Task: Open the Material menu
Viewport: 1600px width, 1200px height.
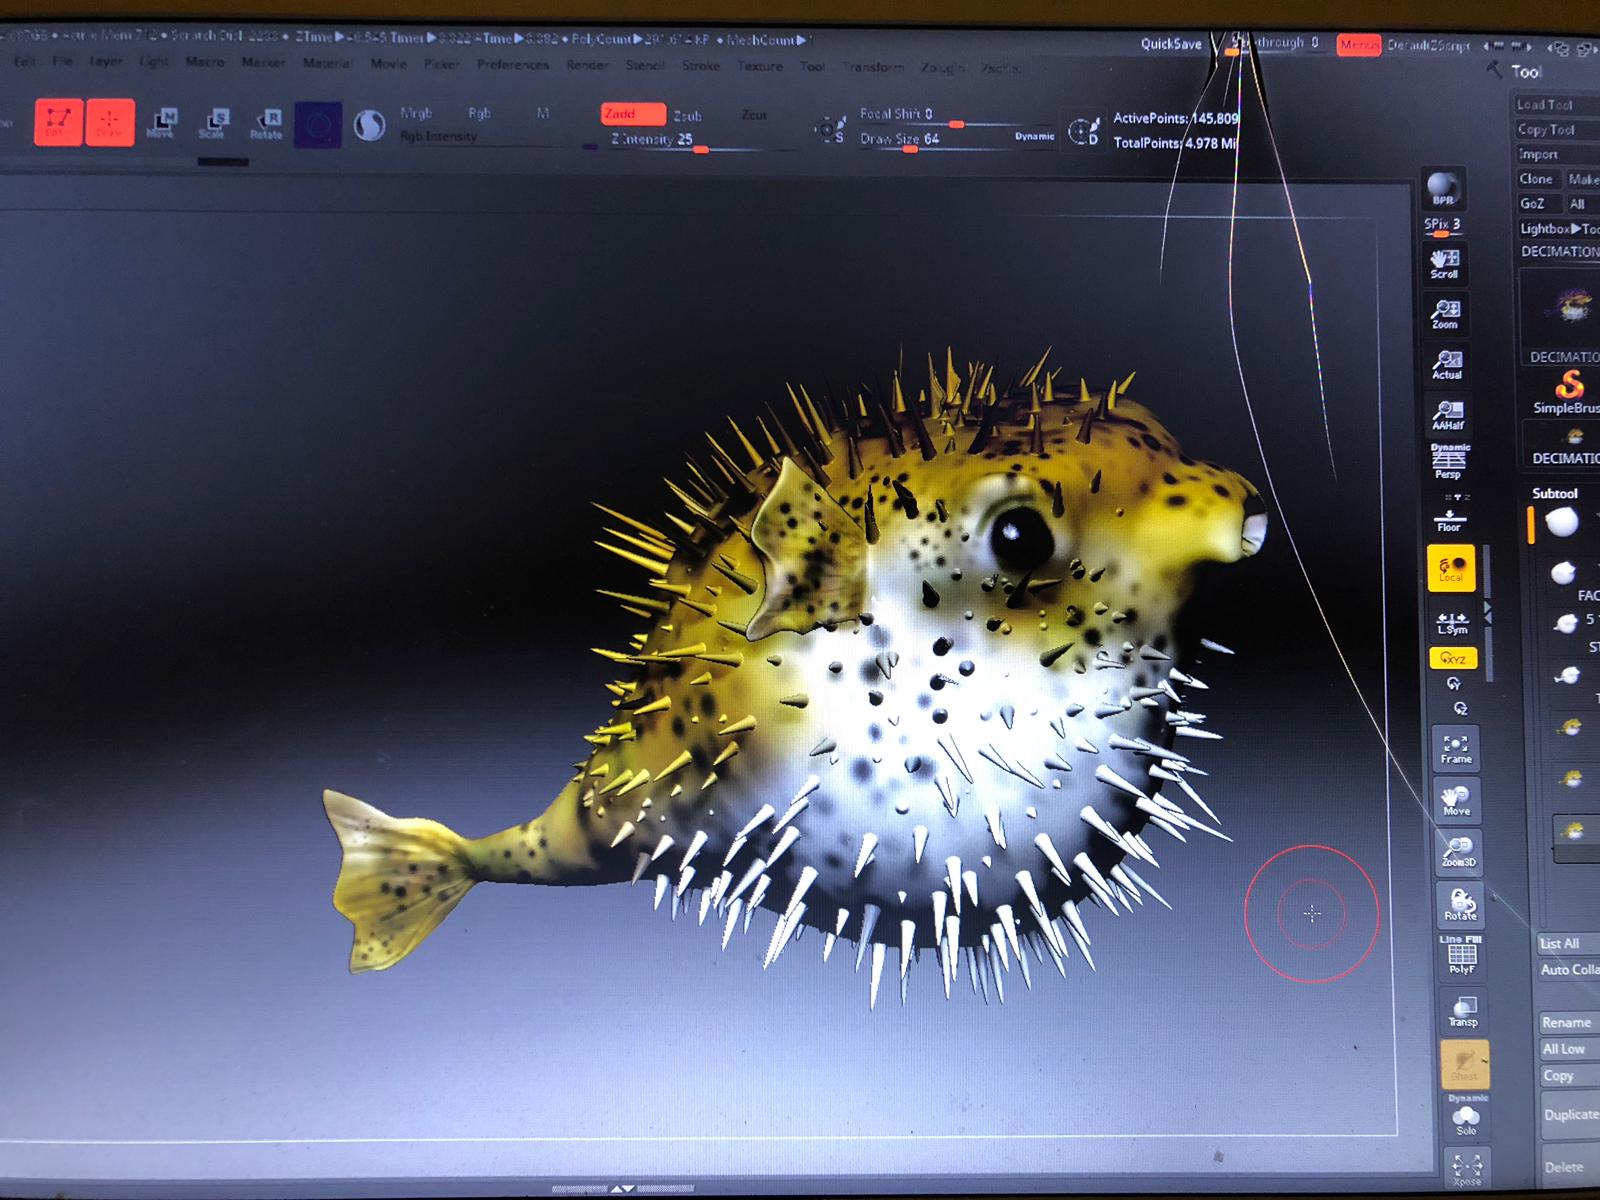Action: 327,63
